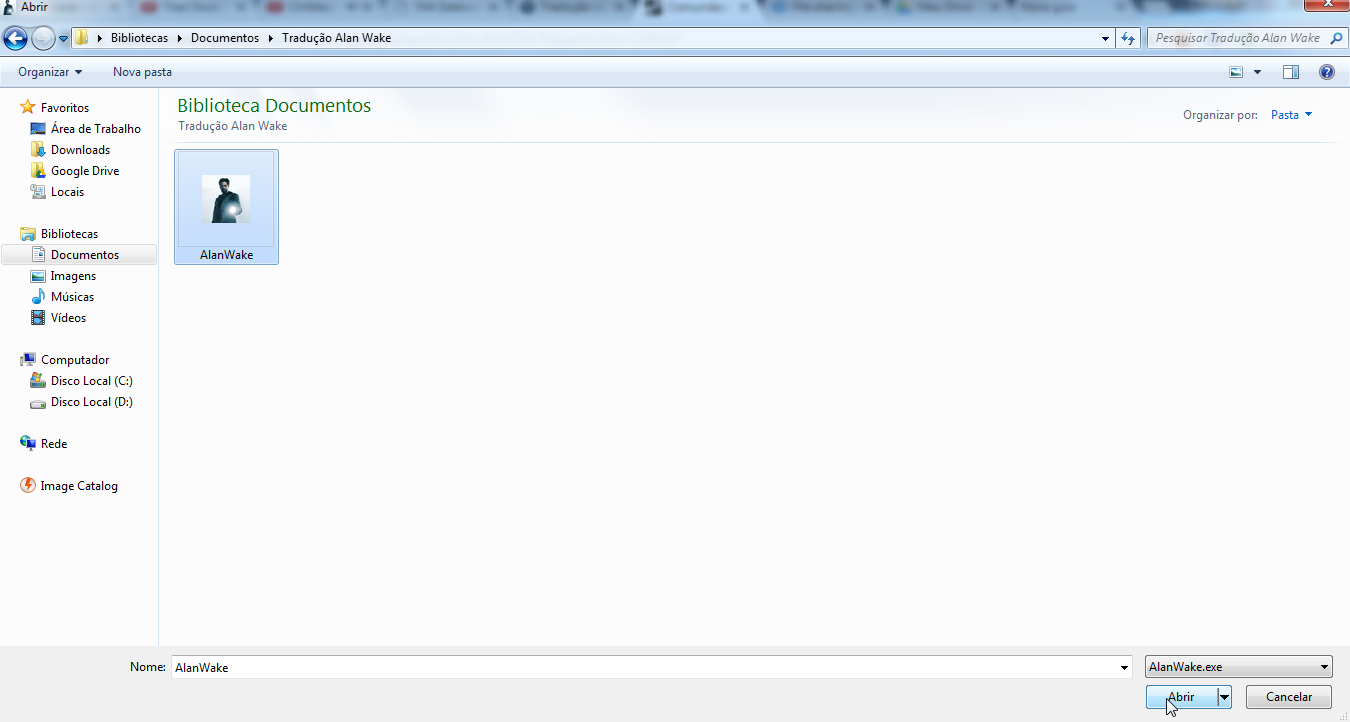Screen dimensions: 1350x722
Task: Open Vídeos library in sidebar
Action: click(x=69, y=317)
